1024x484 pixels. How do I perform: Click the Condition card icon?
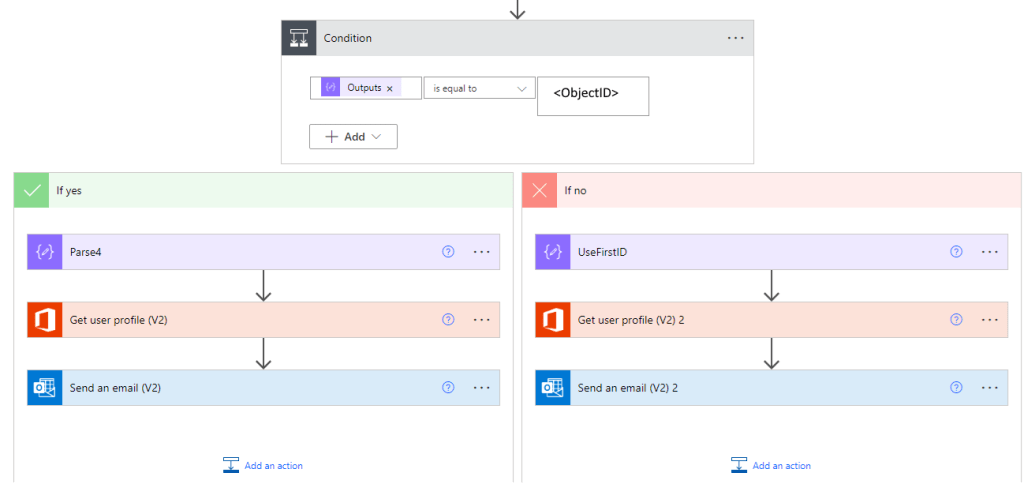[x=298, y=38]
